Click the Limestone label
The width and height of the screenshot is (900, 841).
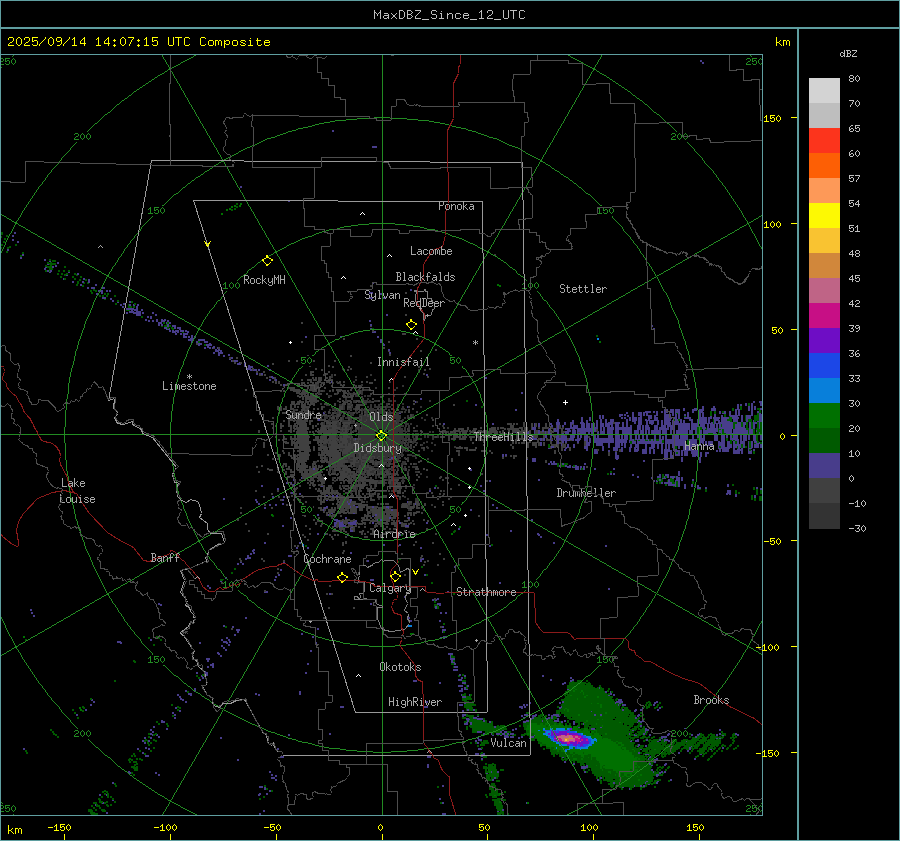pyautogui.click(x=189, y=386)
